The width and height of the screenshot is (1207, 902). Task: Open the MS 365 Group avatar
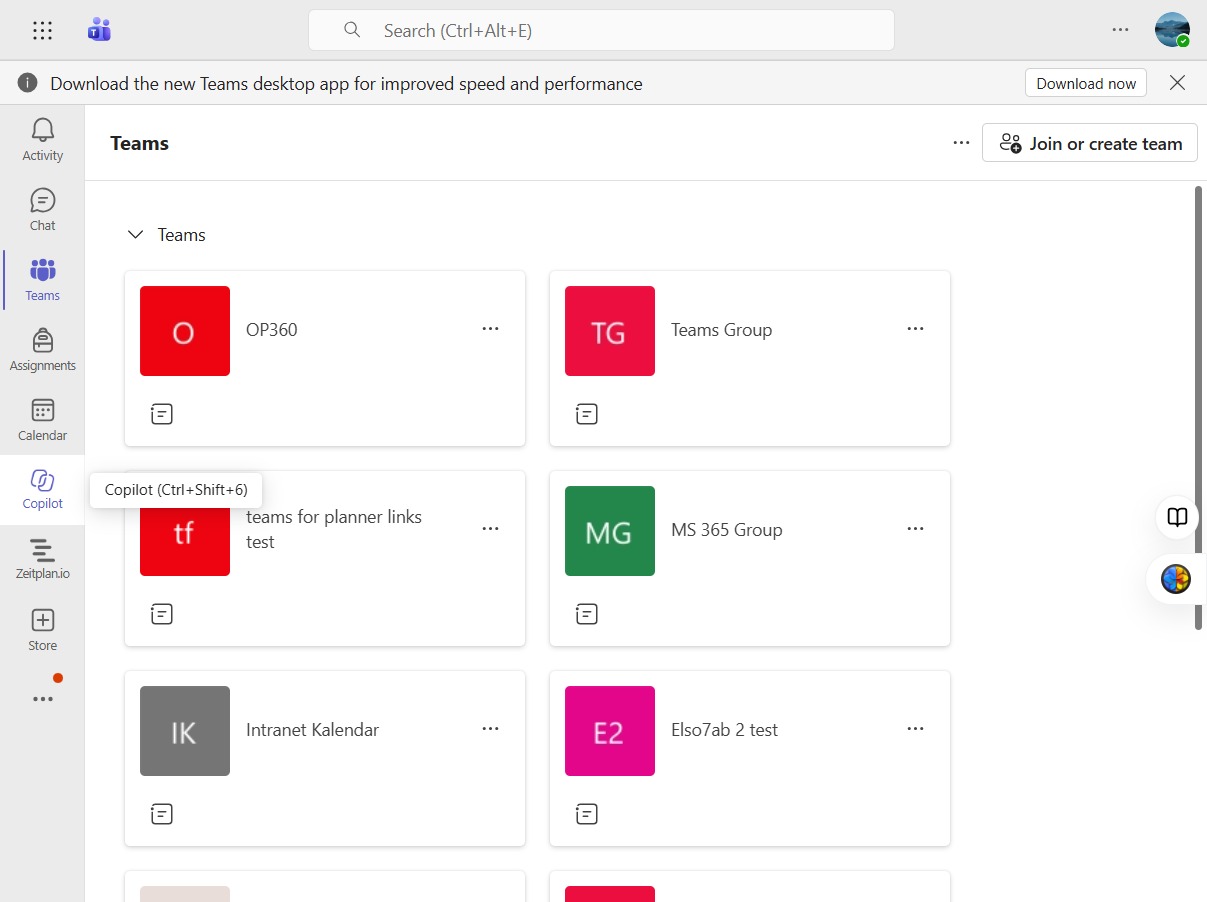click(610, 531)
